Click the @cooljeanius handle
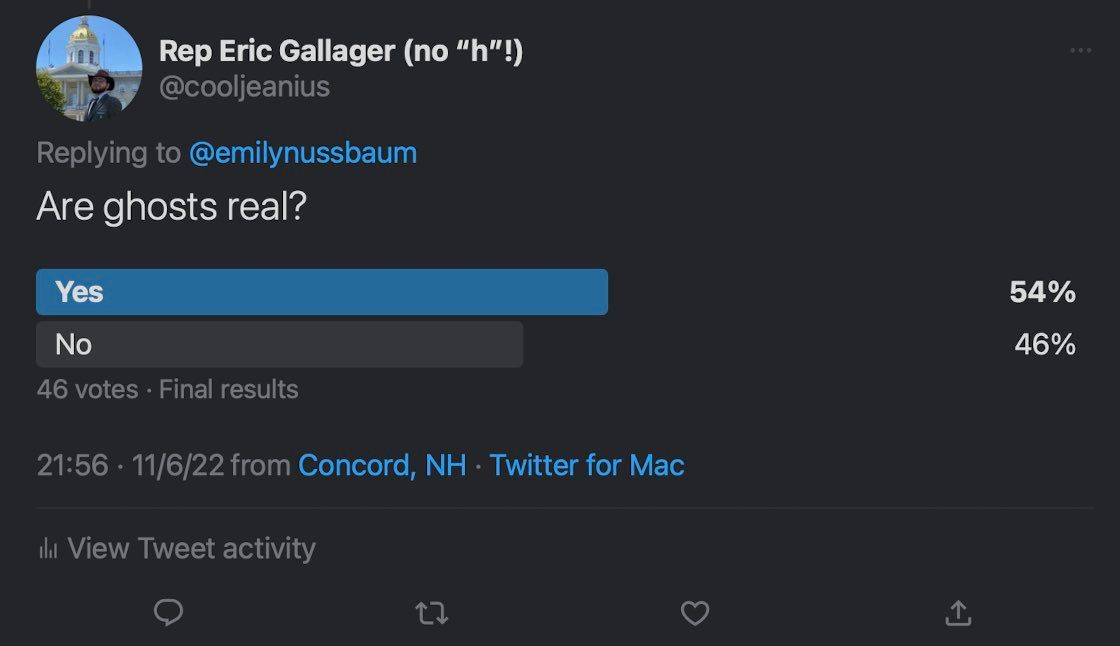This screenshot has width=1120, height=646. 244,86
